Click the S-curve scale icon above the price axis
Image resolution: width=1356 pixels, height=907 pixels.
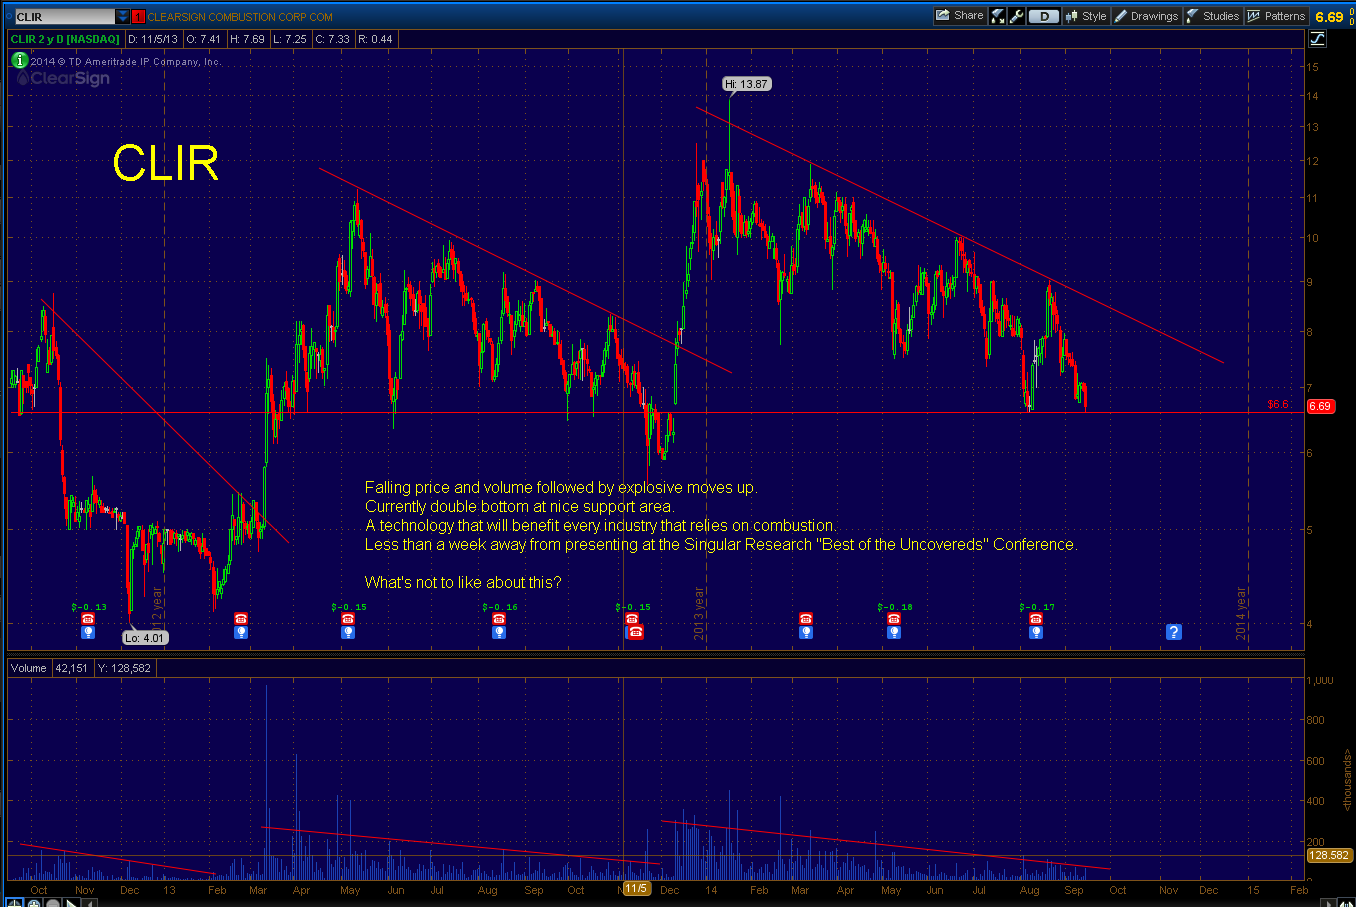(x=1318, y=39)
